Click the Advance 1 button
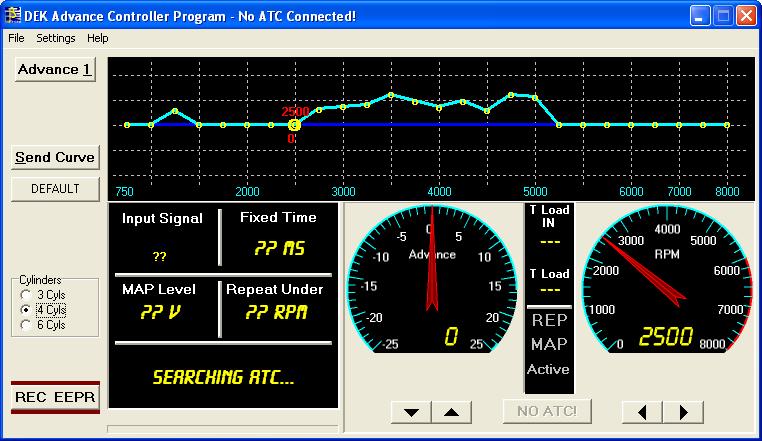 coord(55,70)
